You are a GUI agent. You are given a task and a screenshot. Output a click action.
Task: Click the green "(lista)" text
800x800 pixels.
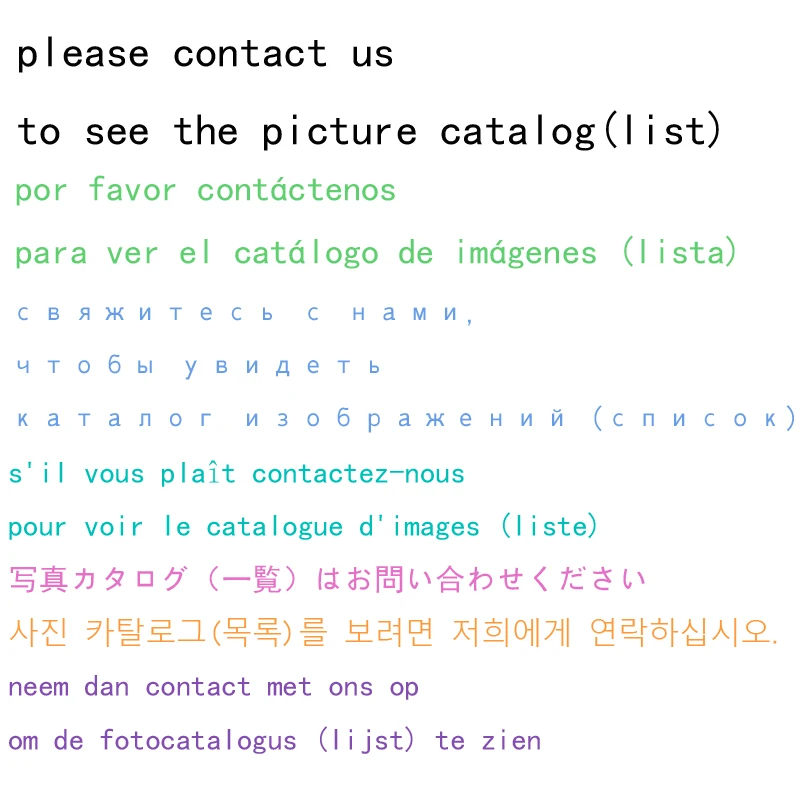coord(680,253)
